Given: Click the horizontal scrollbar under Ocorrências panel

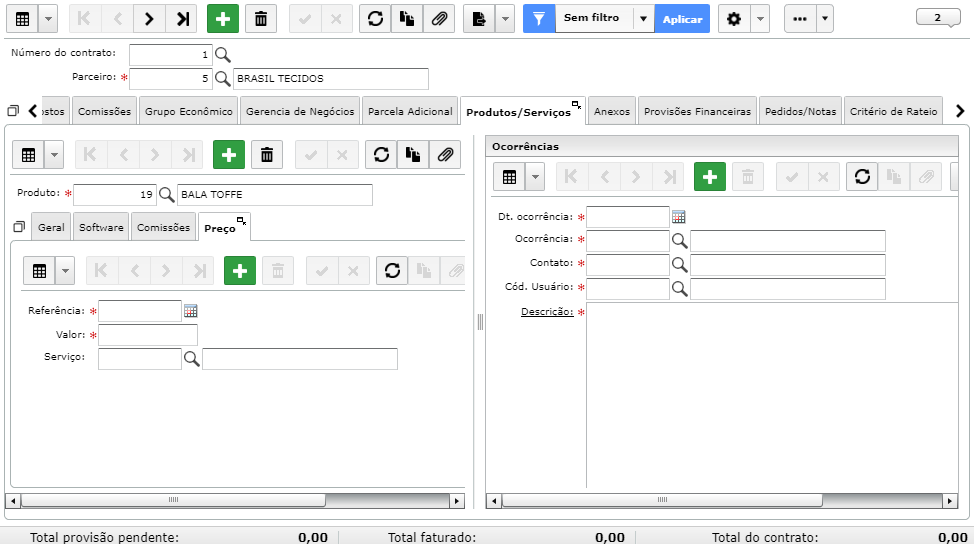Looking at the screenshot, I should point(721,500).
